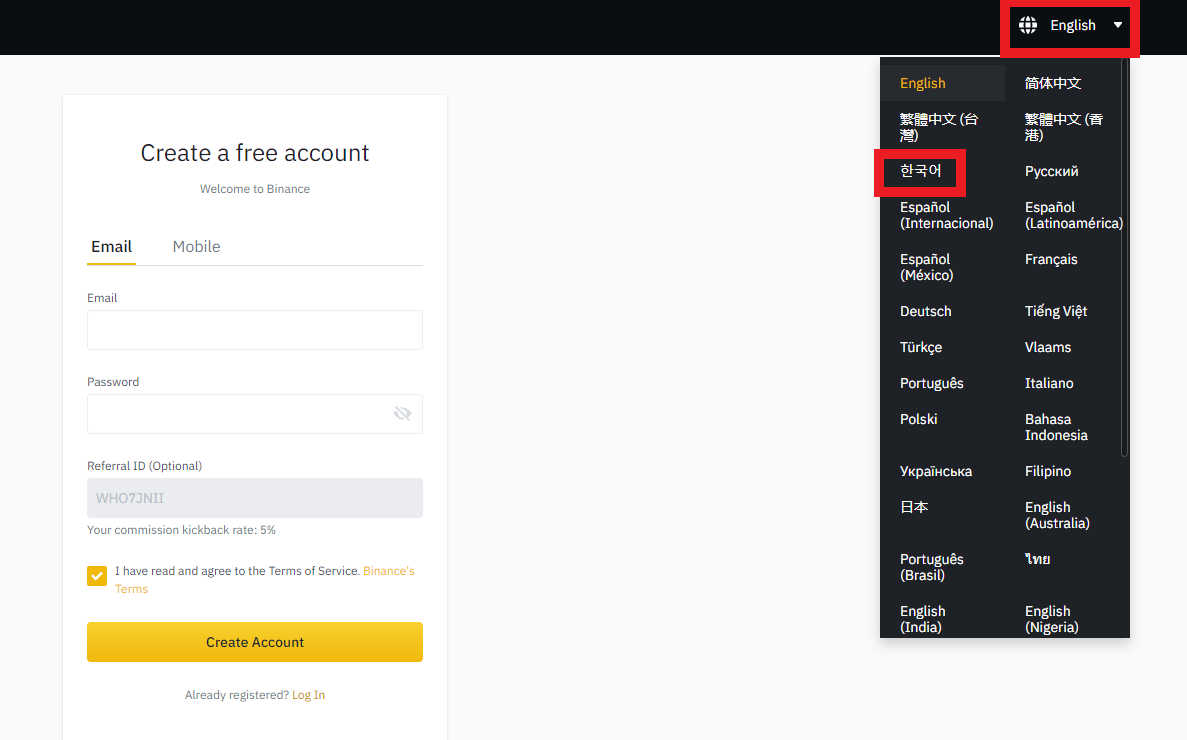Viewport: 1187px width, 740px height.
Task: Uncheck the Terms of Service checkbox
Action: coord(97,576)
